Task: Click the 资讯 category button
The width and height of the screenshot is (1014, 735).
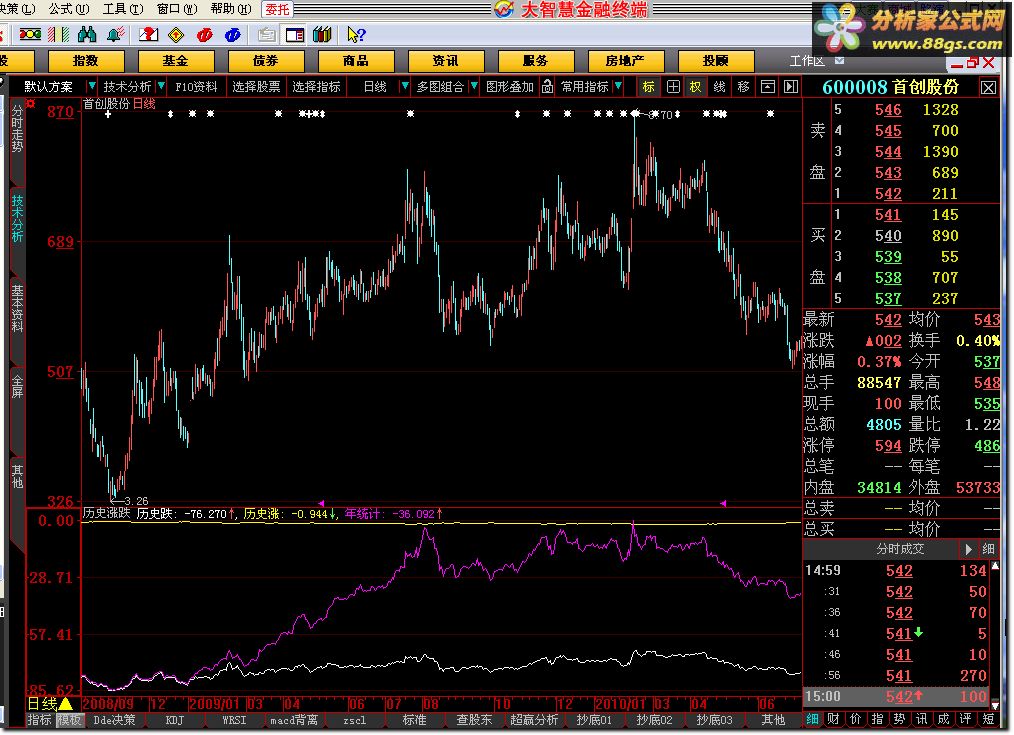Action: coord(446,61)
